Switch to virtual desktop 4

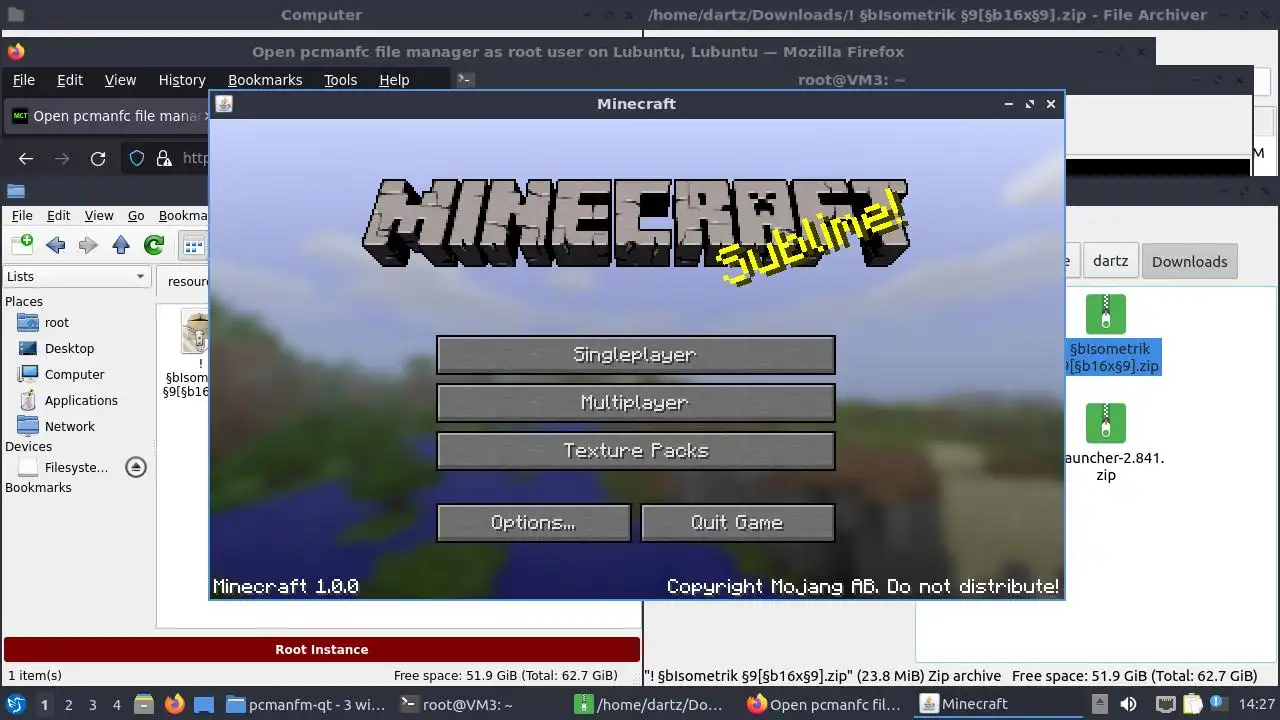coord(116,705)
